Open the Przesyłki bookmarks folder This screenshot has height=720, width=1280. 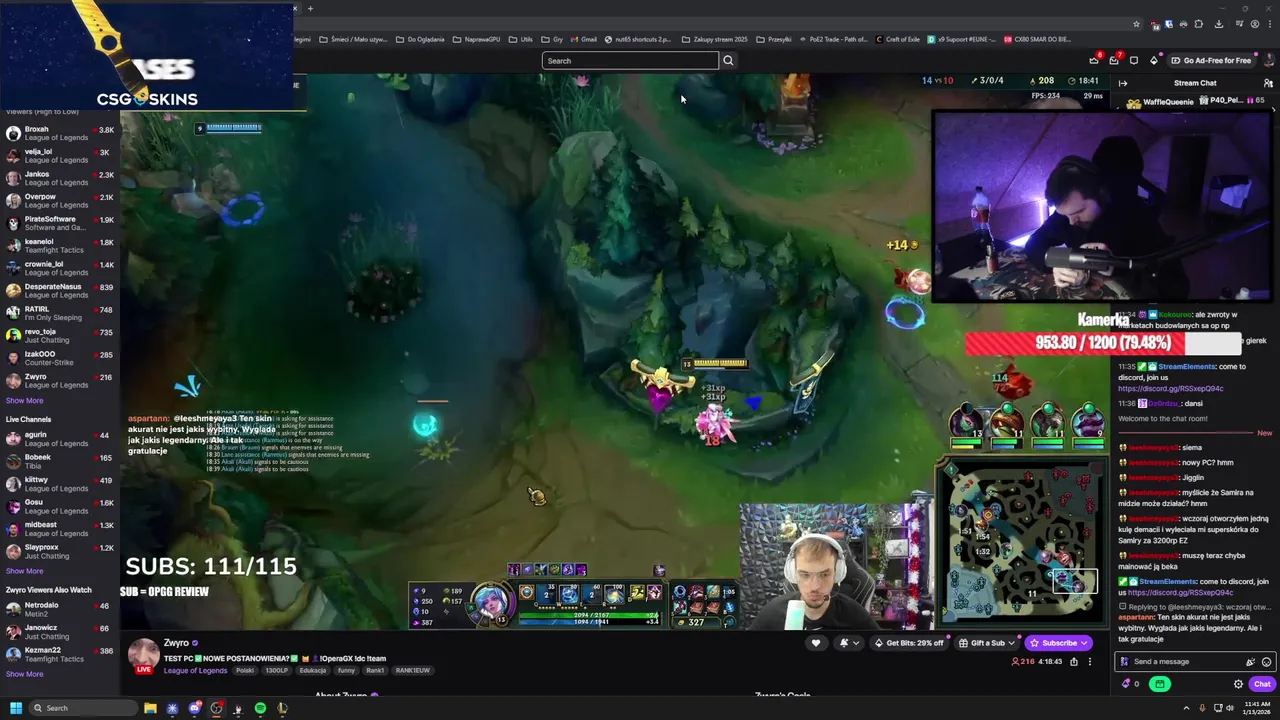774,39
